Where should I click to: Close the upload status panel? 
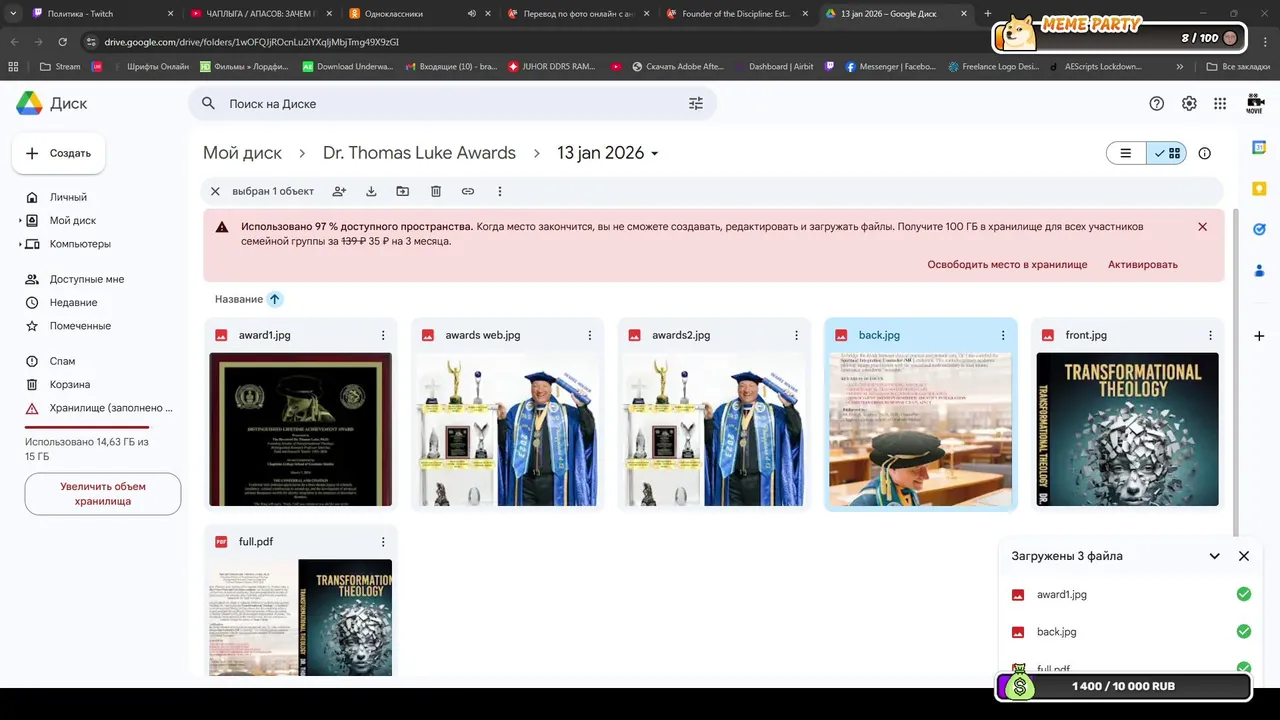tap(1244, 556)
